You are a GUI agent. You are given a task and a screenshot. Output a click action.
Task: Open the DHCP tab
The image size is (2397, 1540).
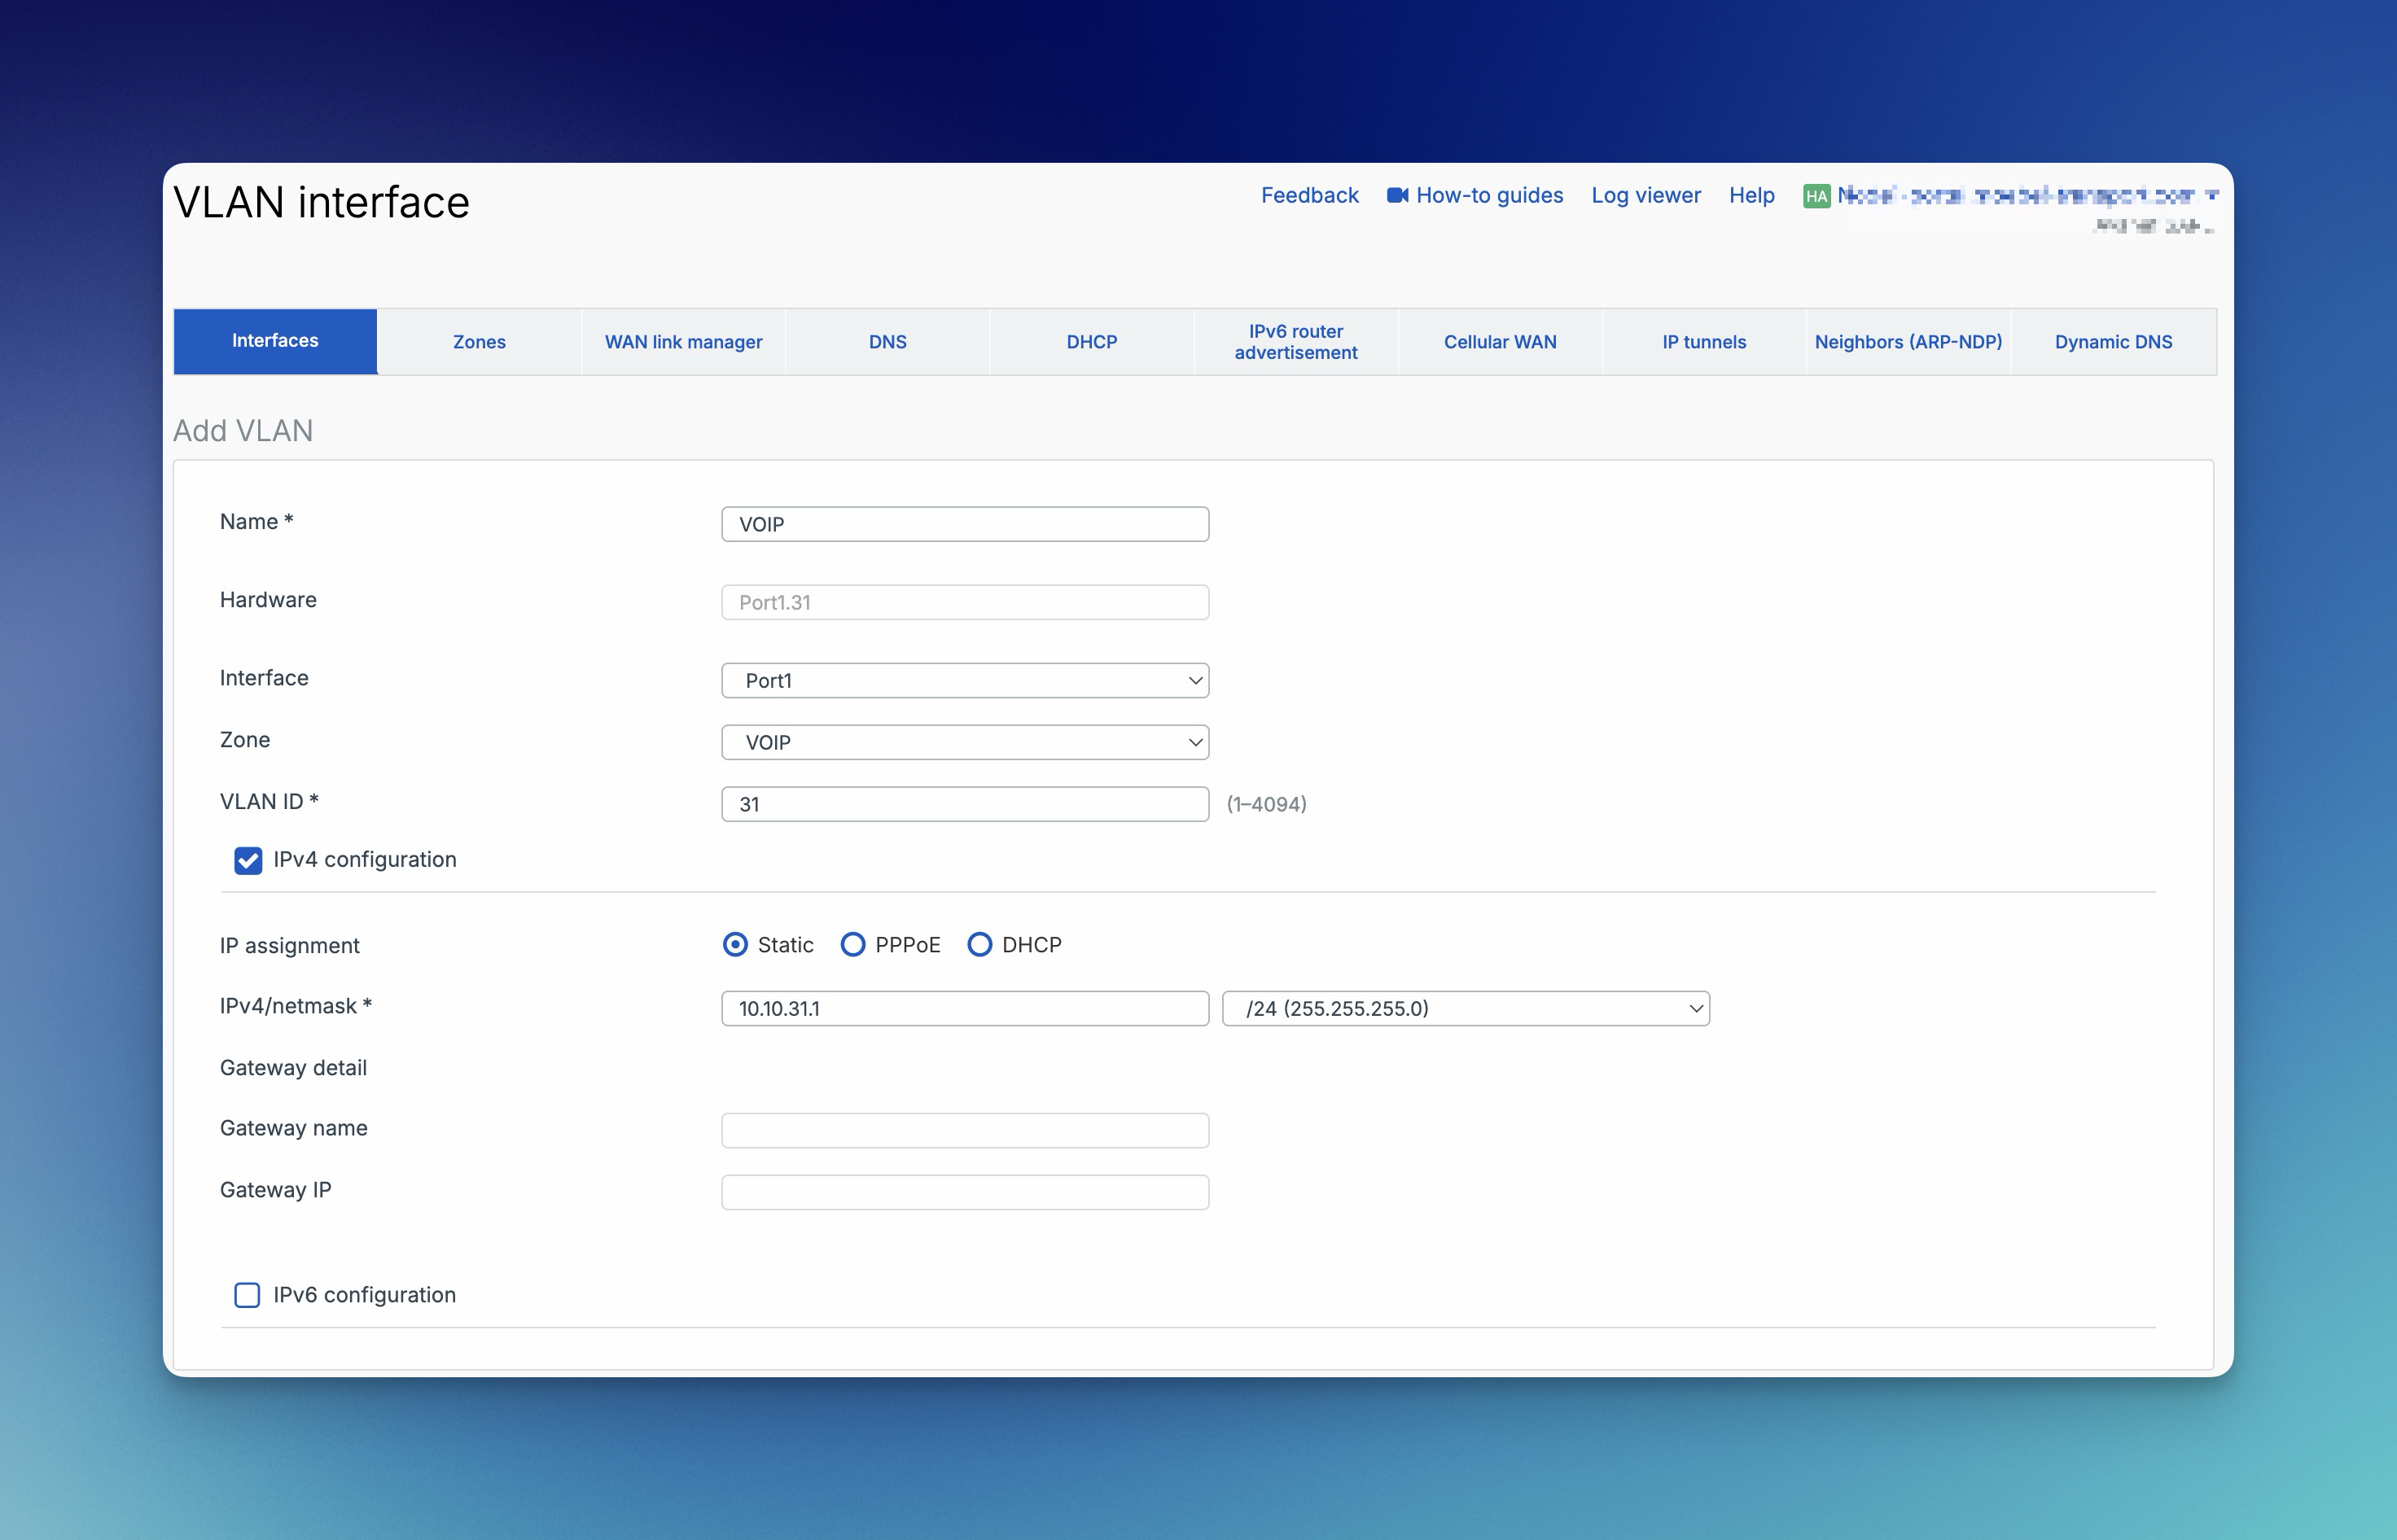1092,342
